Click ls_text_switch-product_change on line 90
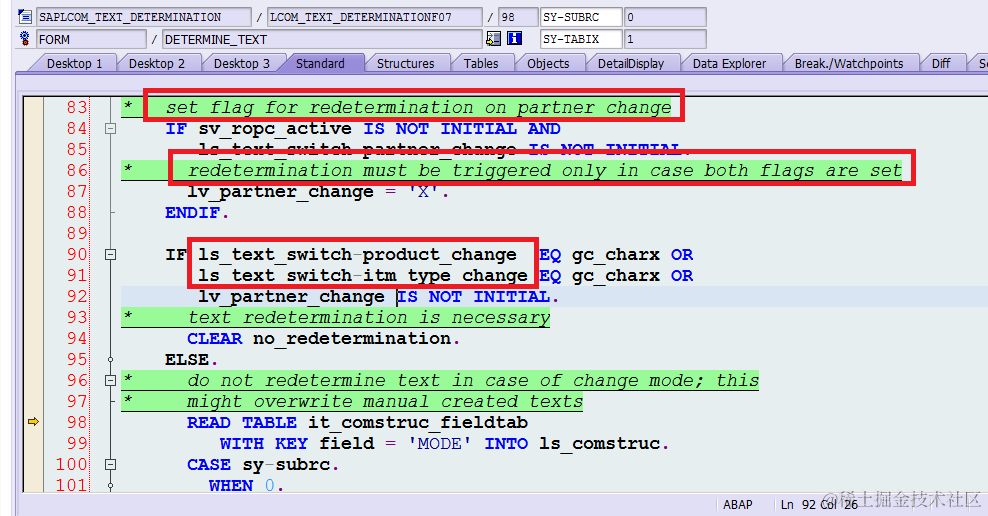This screenshot has width=988, height=516. pyautogui.click(x=357, y=255)
